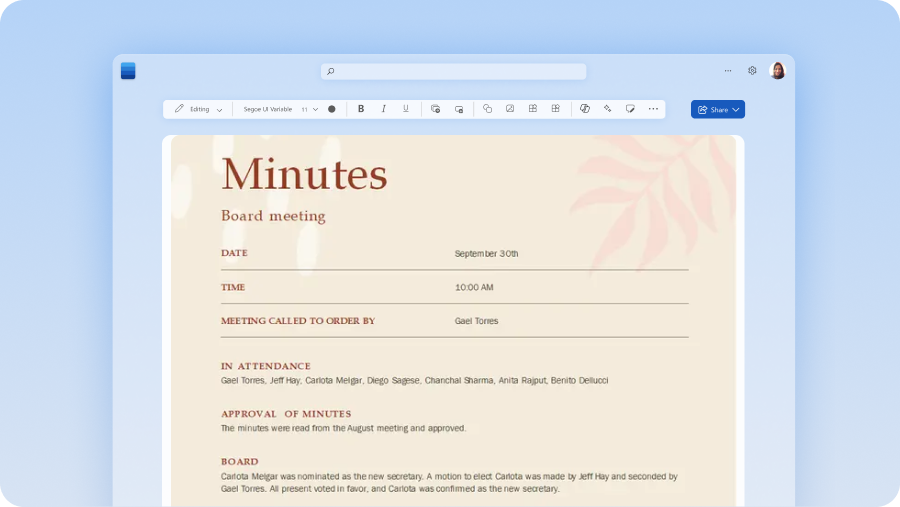
Task: Expand the font size dropdown
Action: coord(315,109)
